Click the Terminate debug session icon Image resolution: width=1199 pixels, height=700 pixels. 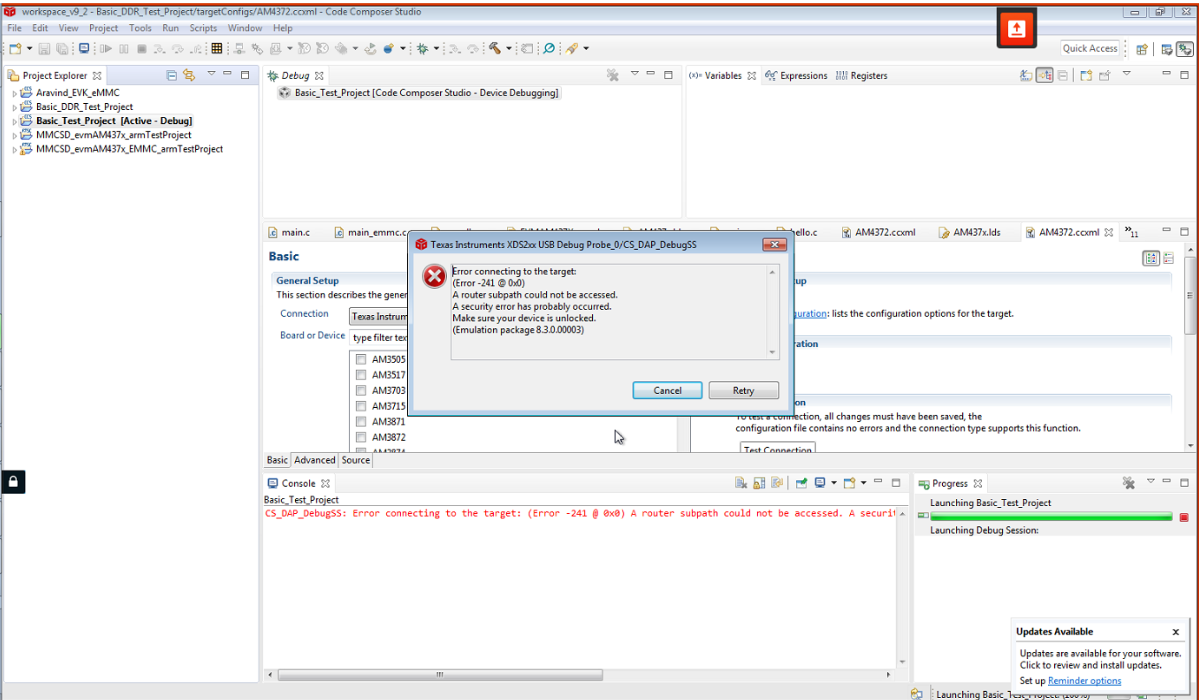140,48
